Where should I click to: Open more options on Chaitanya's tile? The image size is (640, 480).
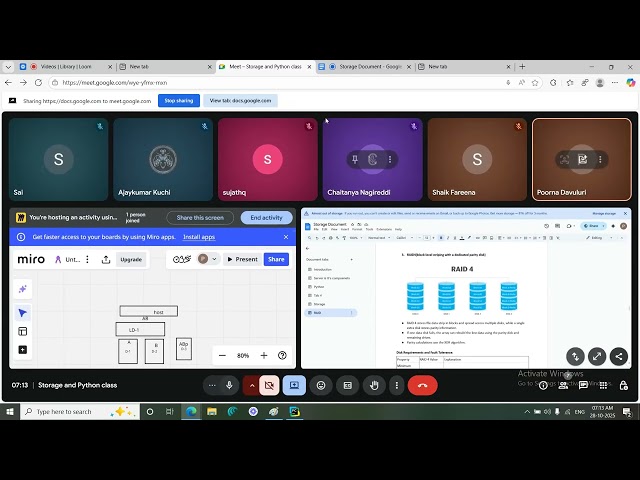coord(390,159)
